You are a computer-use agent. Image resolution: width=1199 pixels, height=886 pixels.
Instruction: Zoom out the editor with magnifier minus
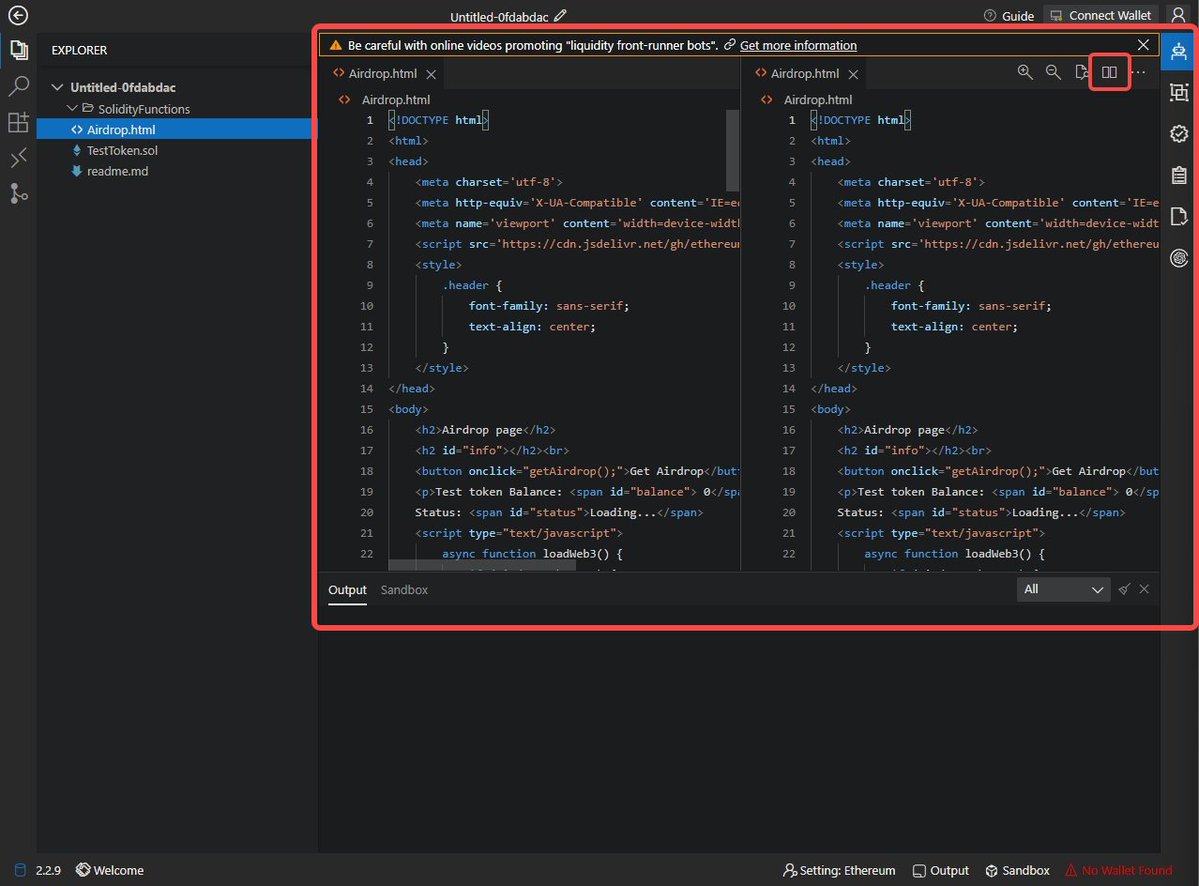[1053, 72]
